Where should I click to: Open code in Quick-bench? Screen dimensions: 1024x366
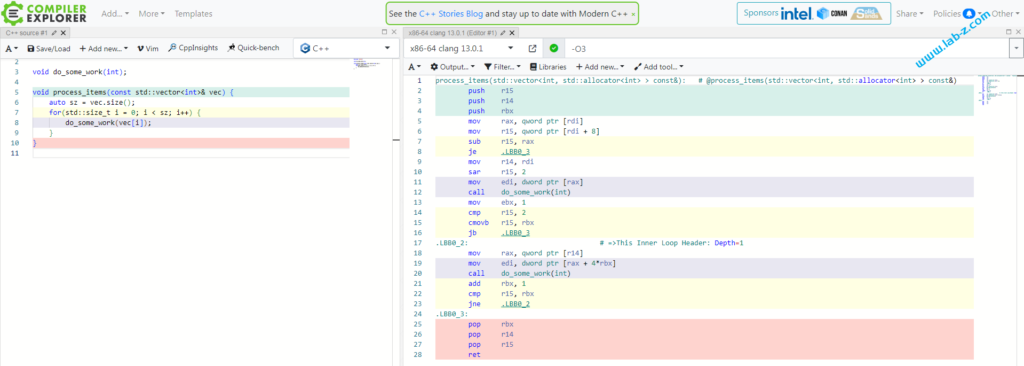tap(253, 48)
